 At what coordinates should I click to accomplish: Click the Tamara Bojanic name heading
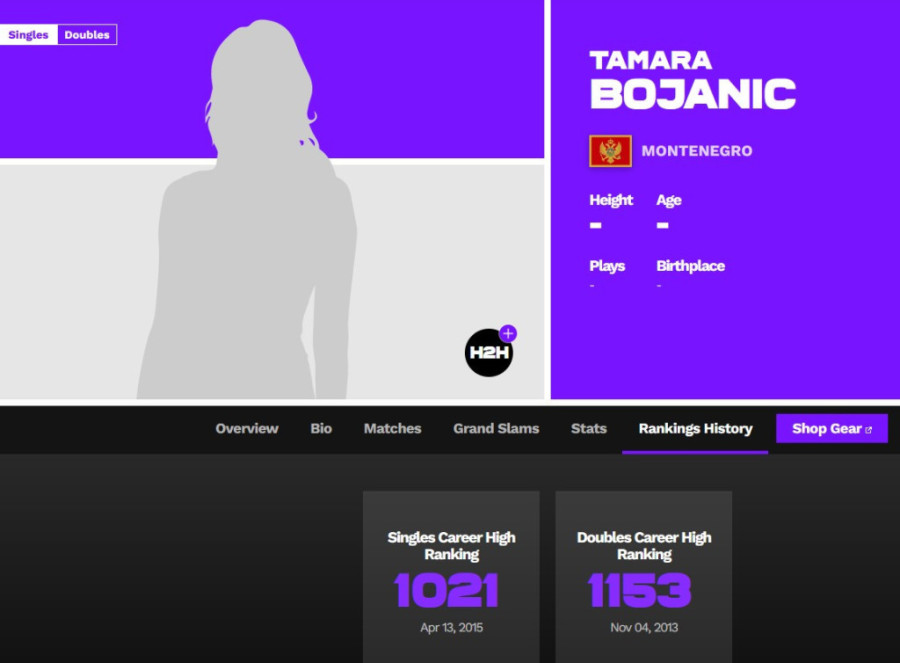point(692,80)
